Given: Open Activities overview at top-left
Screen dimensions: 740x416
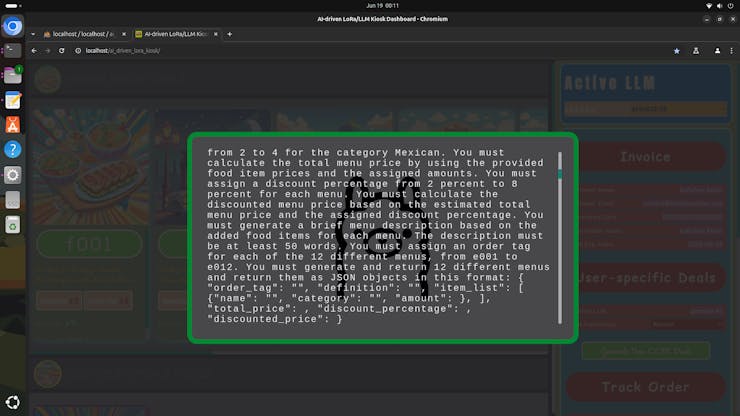Looking at the screenshot, I should (x=13, y=6).
